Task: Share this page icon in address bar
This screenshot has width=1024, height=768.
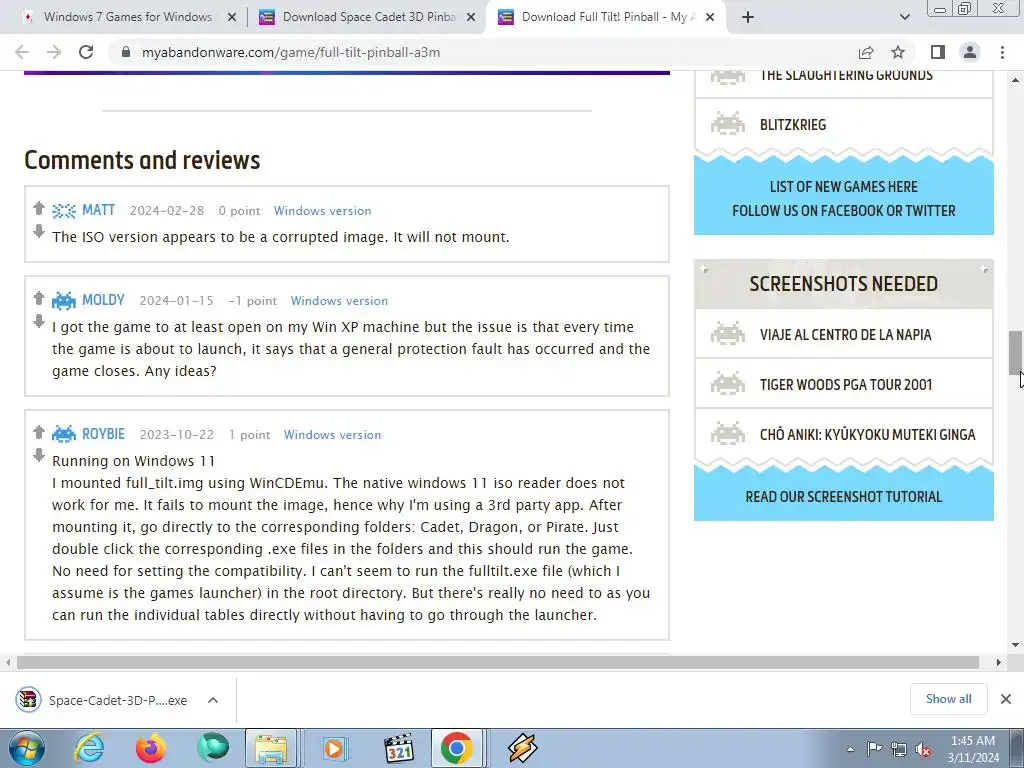Action: tap(866, 52)
